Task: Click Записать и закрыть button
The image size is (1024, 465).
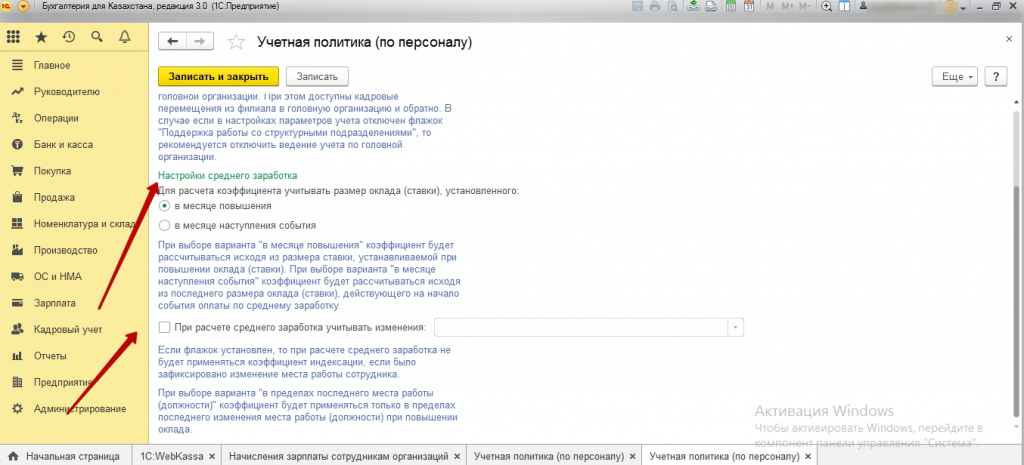Action: (x=219, y=76)
